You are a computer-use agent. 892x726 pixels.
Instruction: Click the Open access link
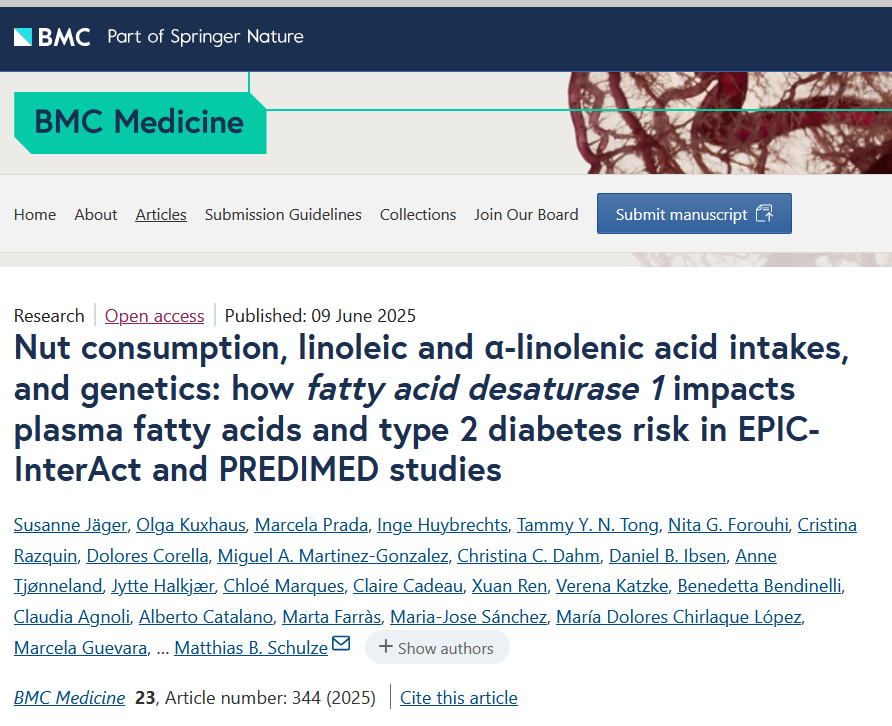[154, 316]
